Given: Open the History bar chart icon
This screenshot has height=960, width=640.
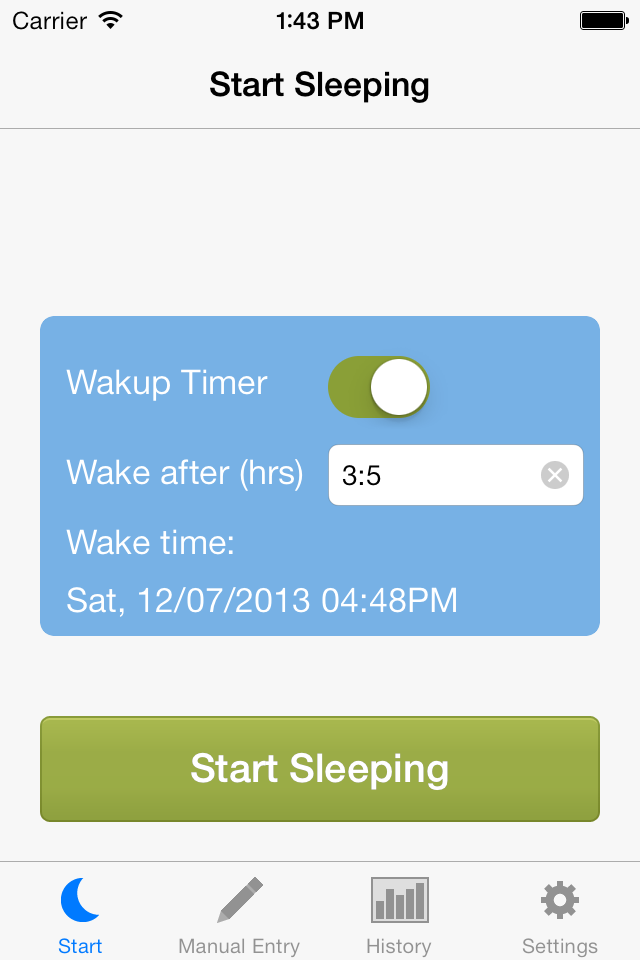Looking at the screenshot, I should click(399, 899).
